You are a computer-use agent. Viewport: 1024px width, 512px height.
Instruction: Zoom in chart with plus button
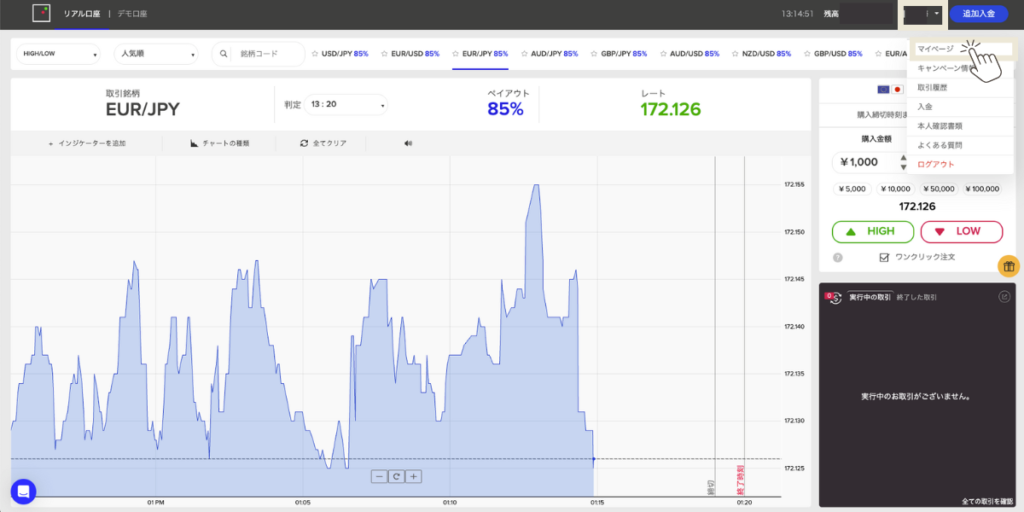(x=413, y=476)
